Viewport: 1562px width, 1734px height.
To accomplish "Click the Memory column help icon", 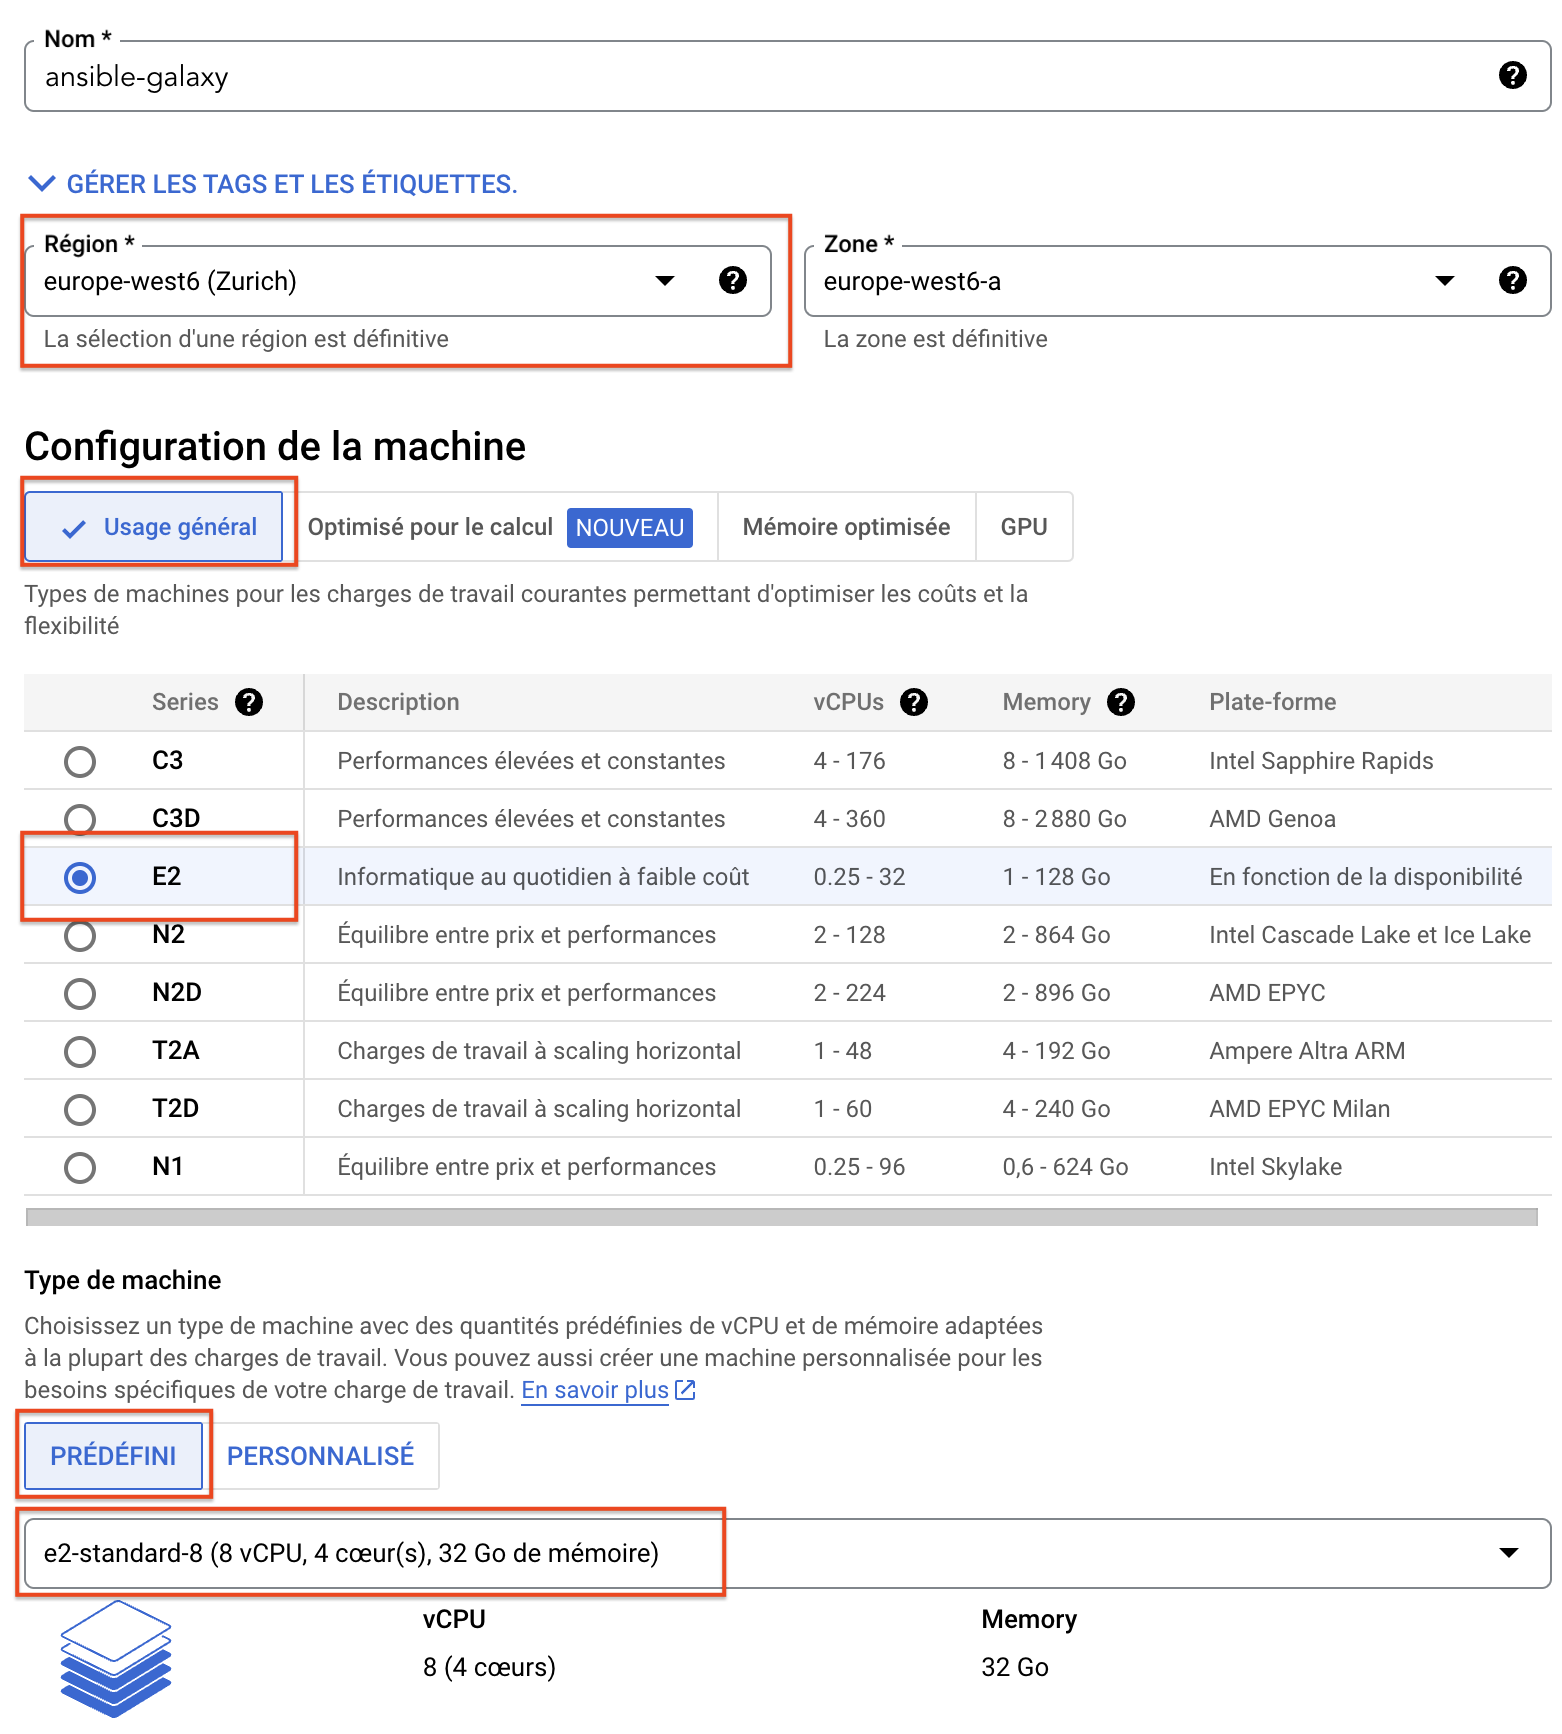I will [x=1120, y=702].
